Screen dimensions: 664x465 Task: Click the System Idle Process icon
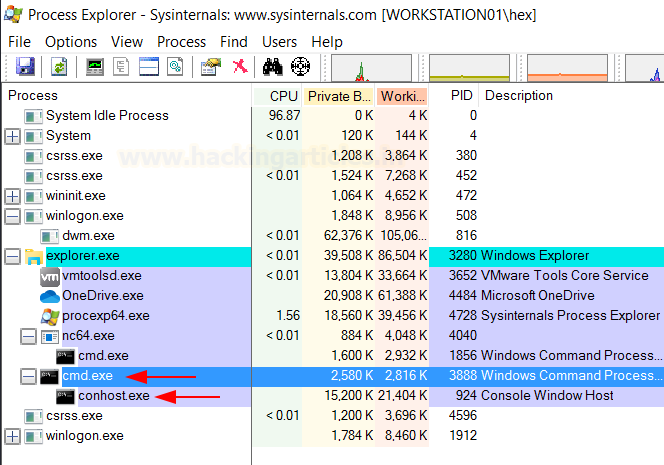point(33,116)
